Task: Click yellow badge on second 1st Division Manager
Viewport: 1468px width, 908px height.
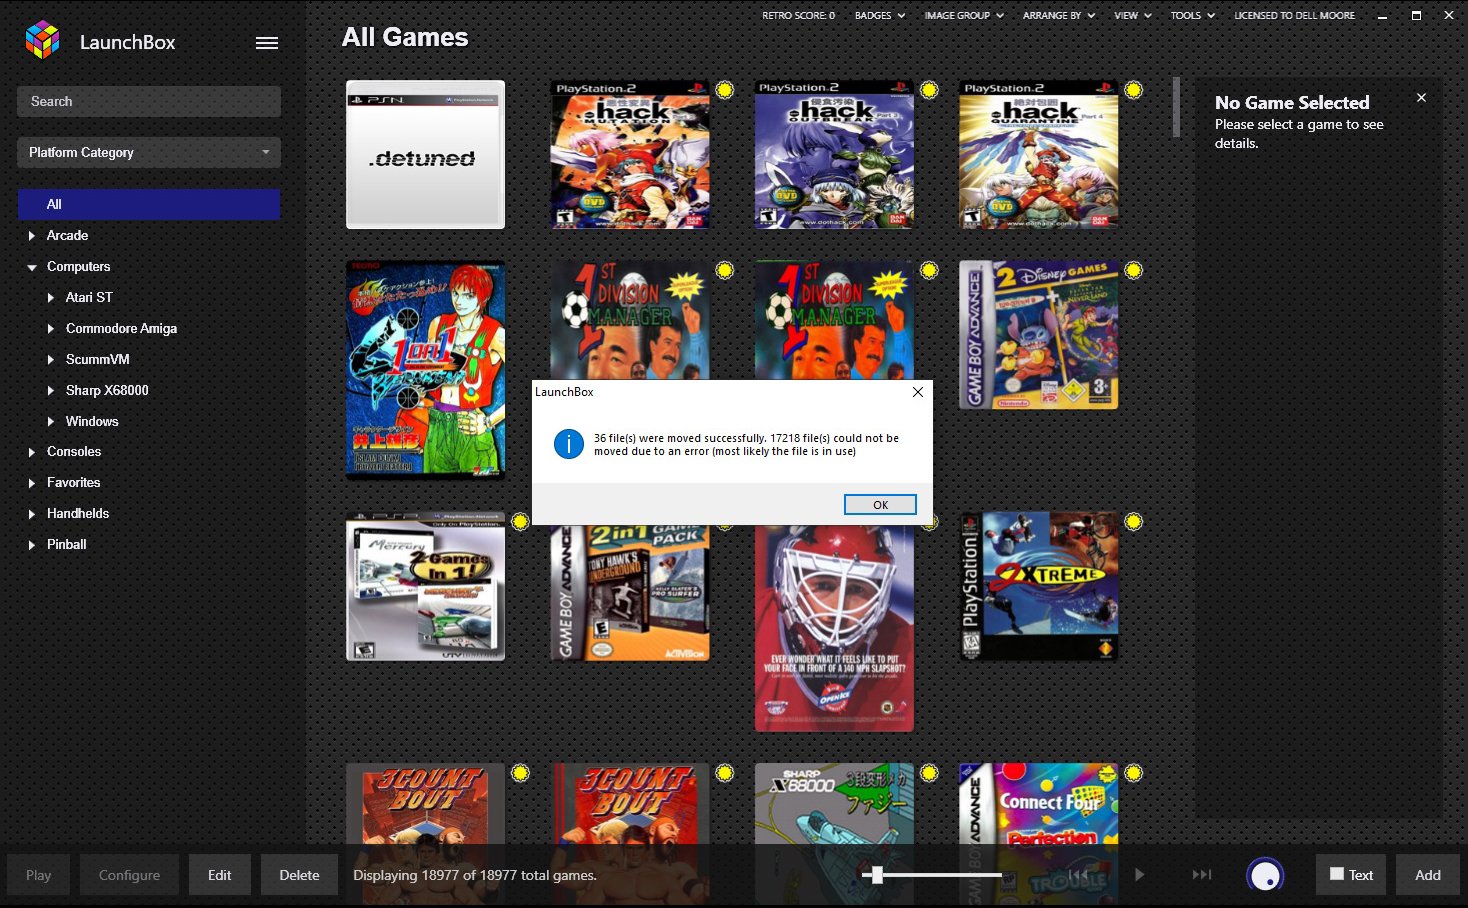Action: pos(929,270)
